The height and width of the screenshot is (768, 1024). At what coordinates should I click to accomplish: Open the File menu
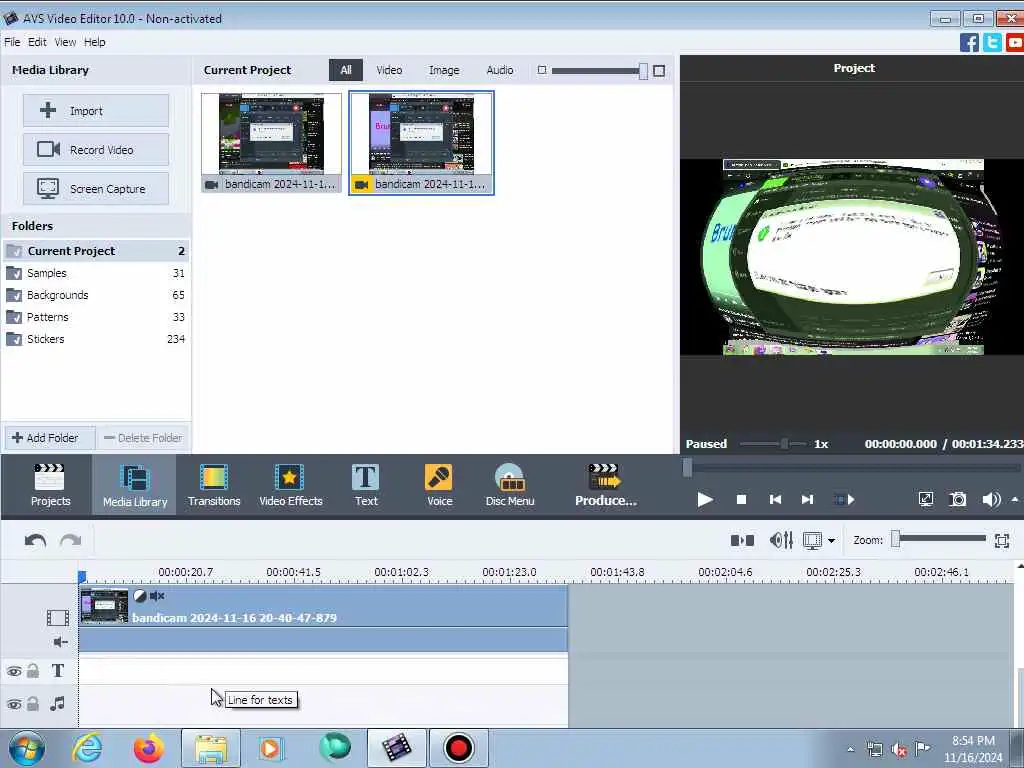pos(12,42)
